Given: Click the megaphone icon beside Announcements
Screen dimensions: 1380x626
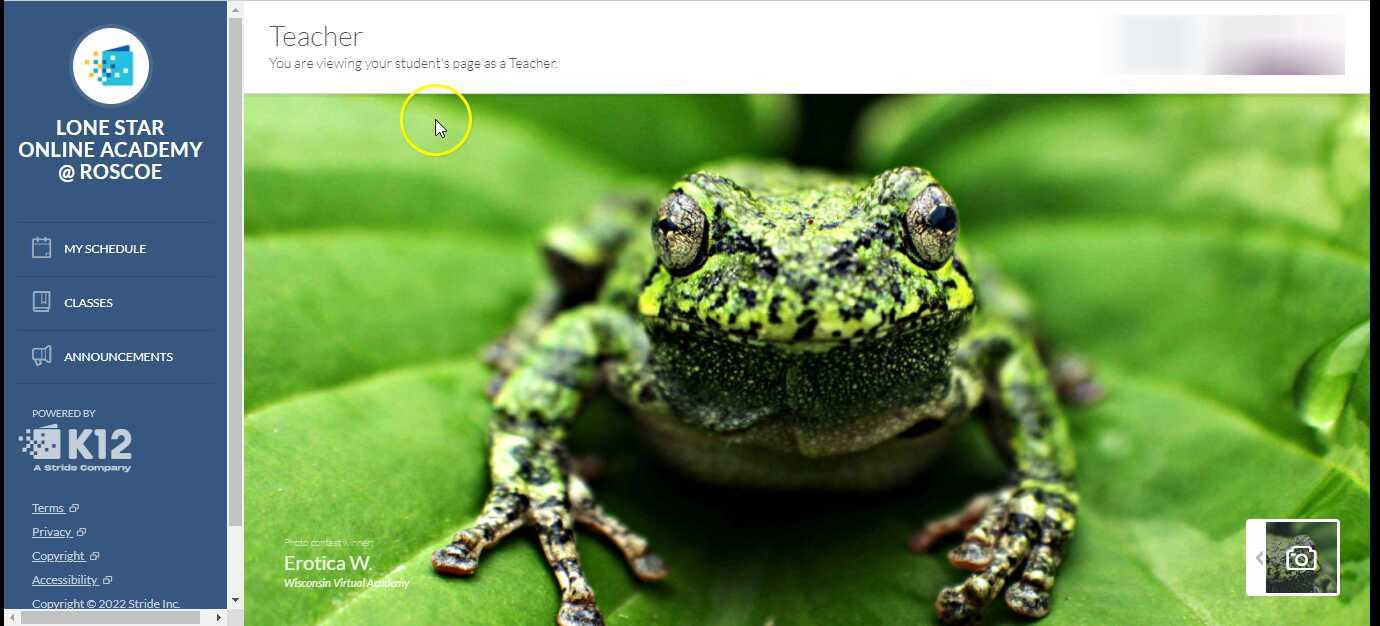Looking at the screenshot, I should tap(41, 356).
